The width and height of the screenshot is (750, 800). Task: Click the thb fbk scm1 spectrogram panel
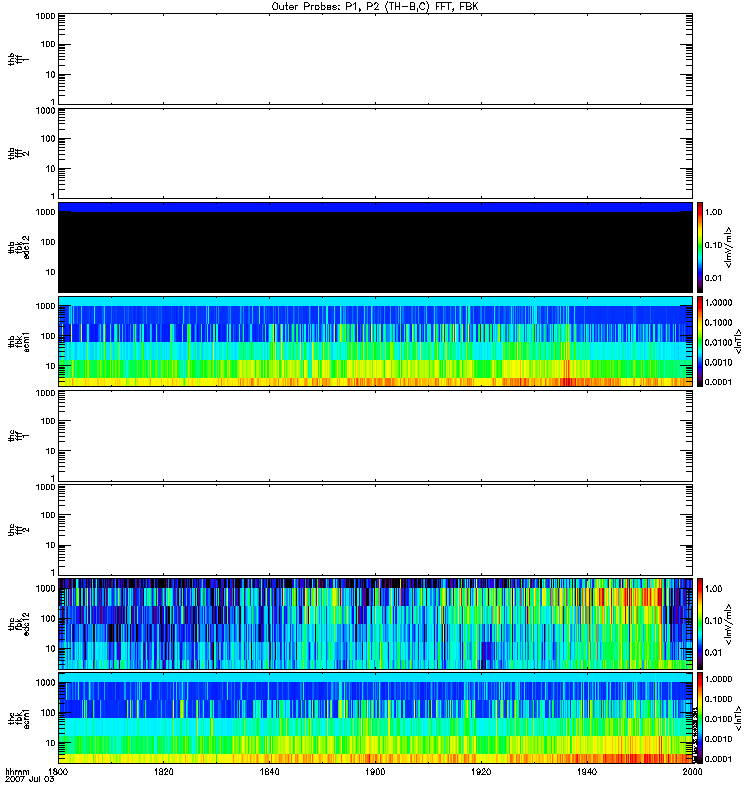coord(375,341)
